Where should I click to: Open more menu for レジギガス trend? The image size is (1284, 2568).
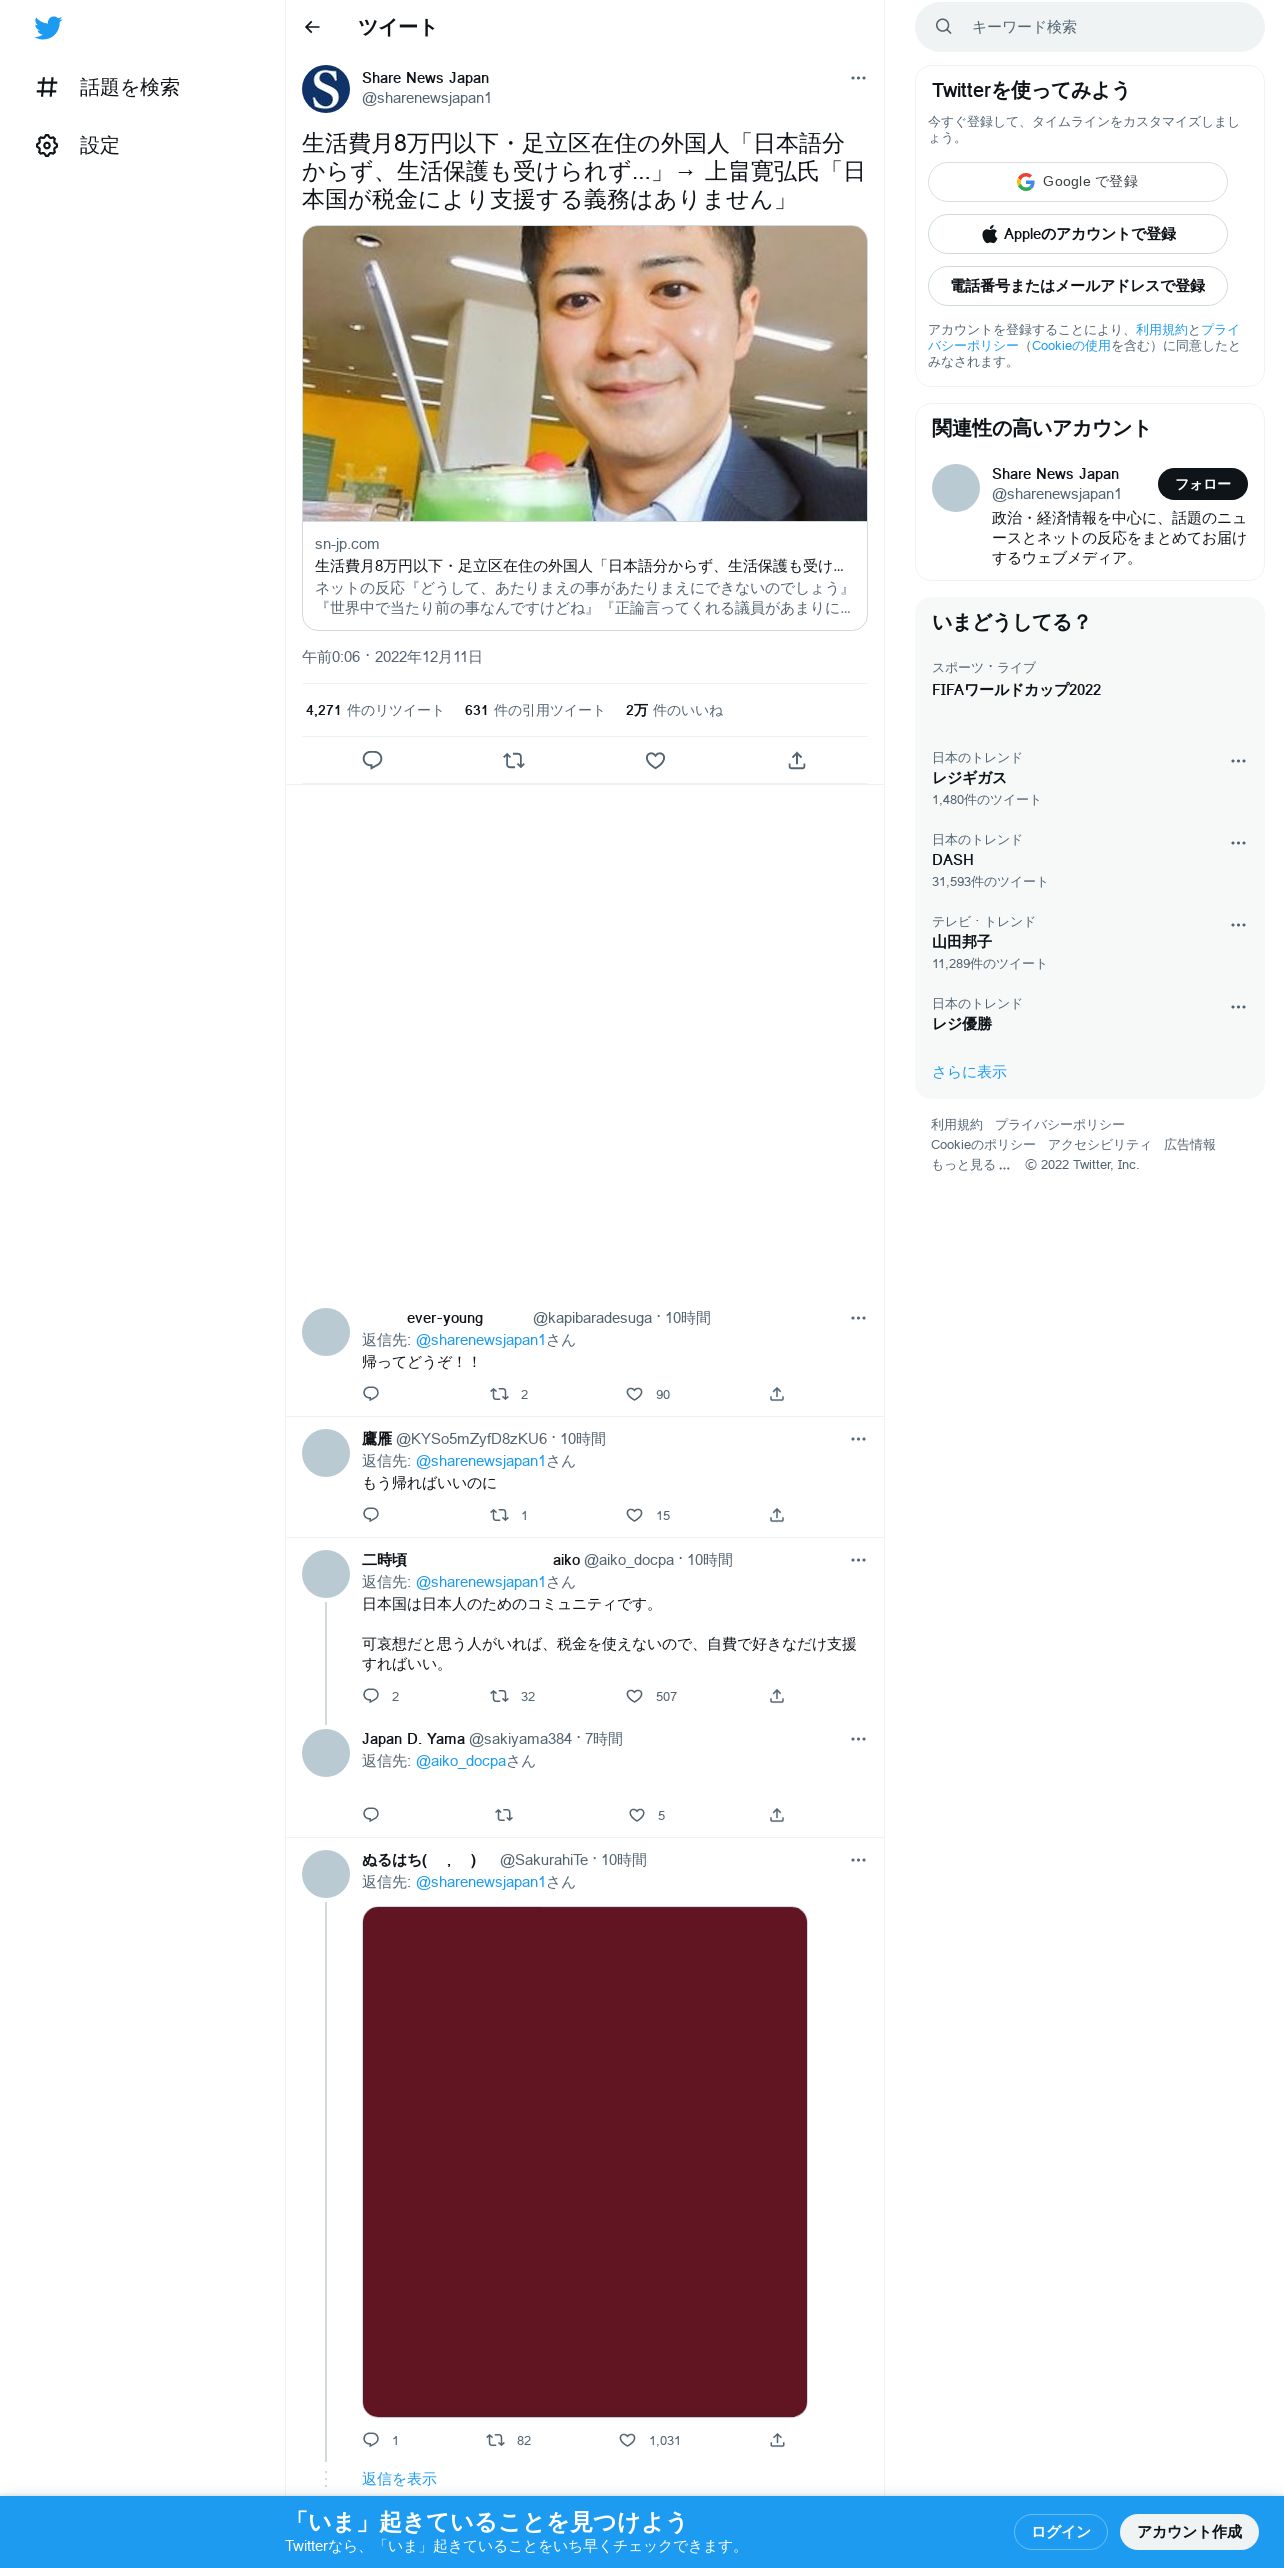(x=1238, y=761)
